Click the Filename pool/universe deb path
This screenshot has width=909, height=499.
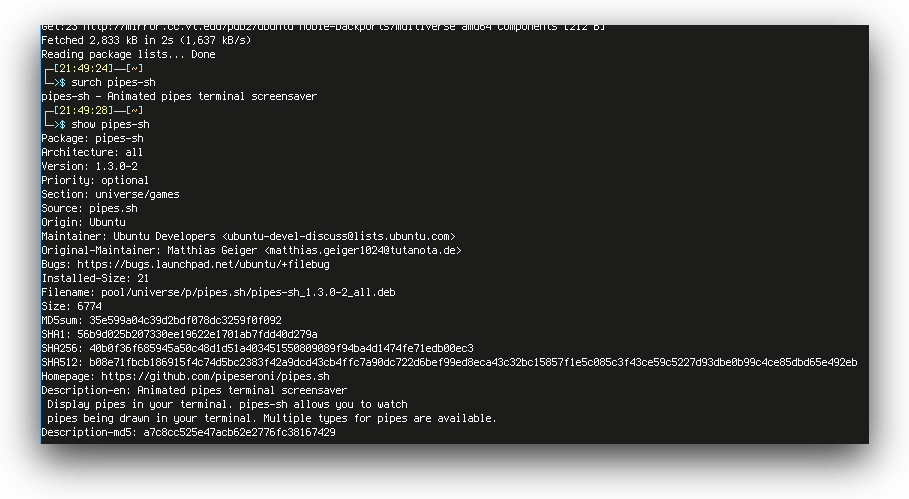click(x=248, y=292)
